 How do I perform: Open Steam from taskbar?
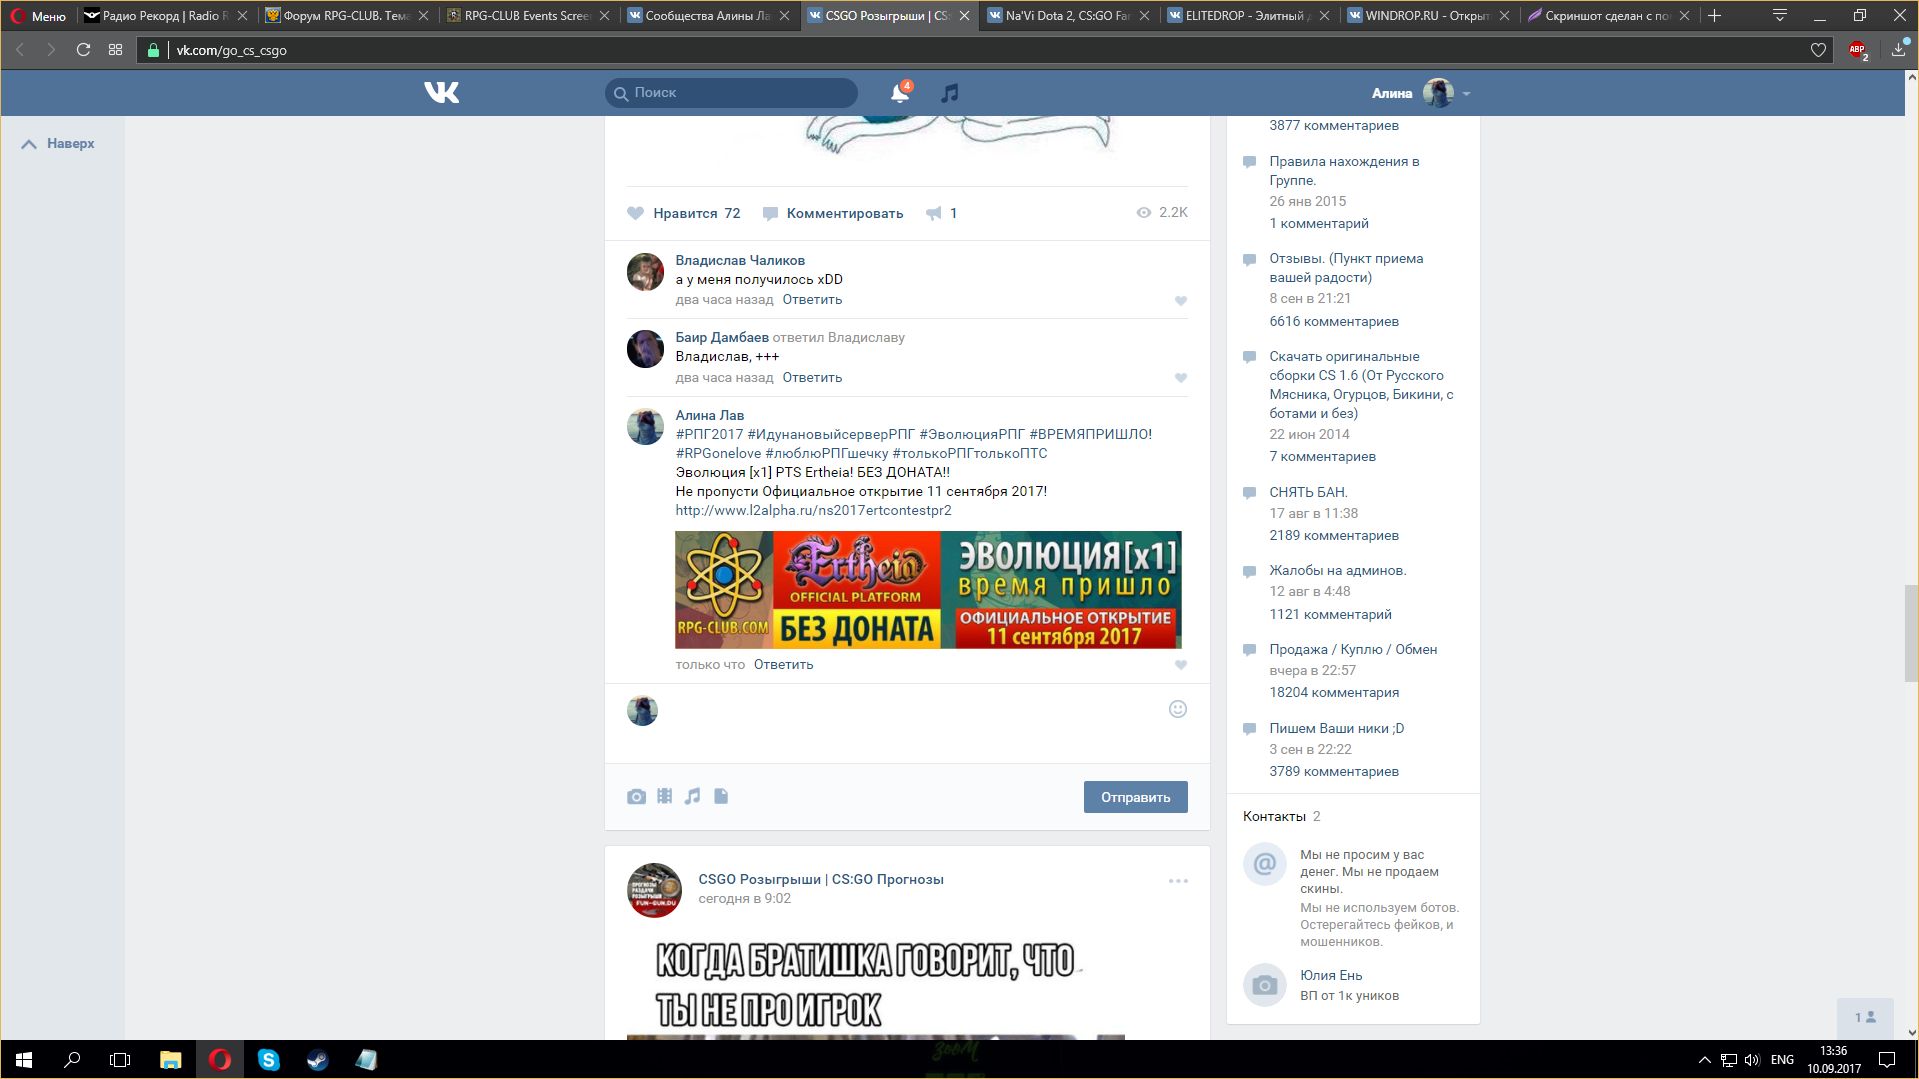tap(318, 1060)
